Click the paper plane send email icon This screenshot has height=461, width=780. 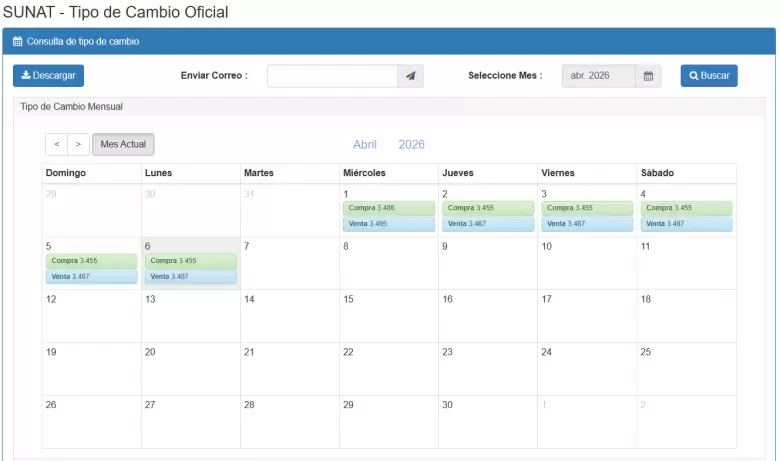point(410,76)
